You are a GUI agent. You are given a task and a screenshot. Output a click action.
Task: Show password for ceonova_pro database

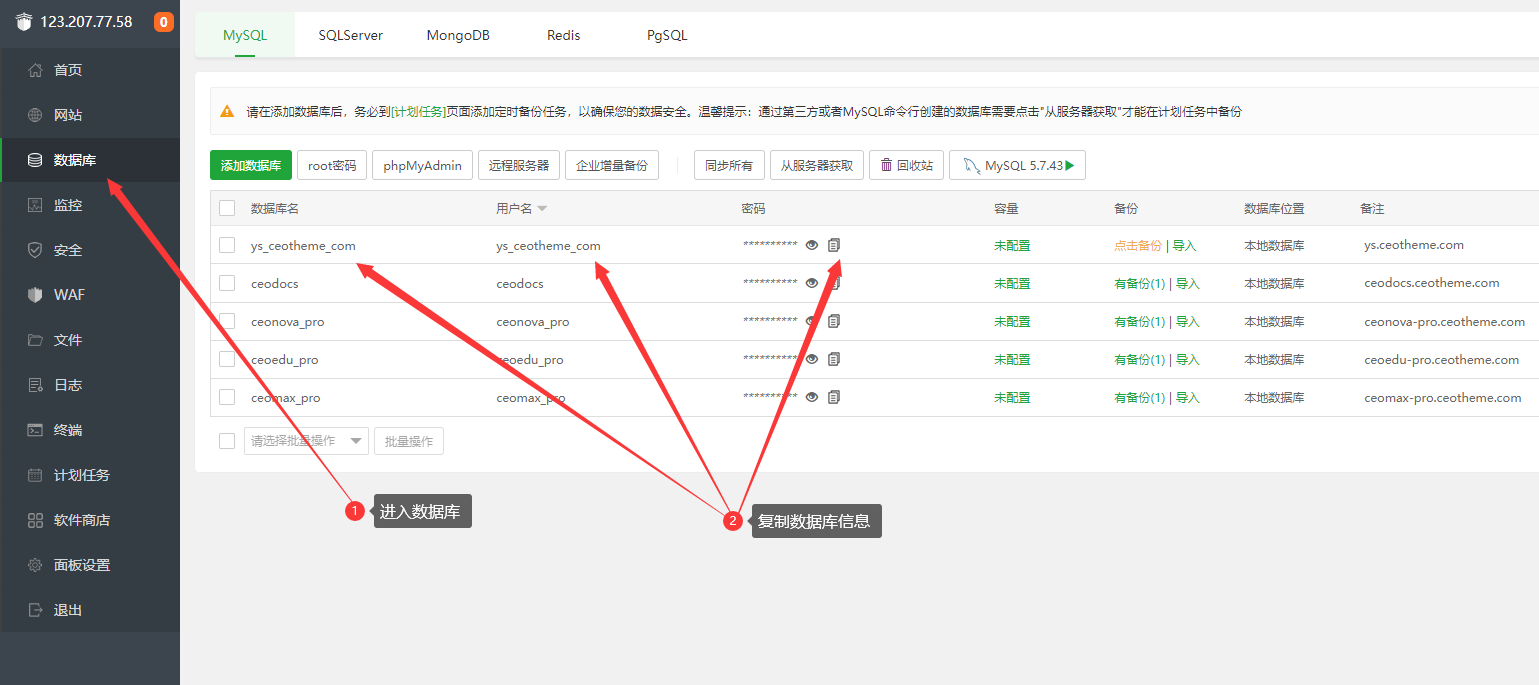[x=812, y=321]
